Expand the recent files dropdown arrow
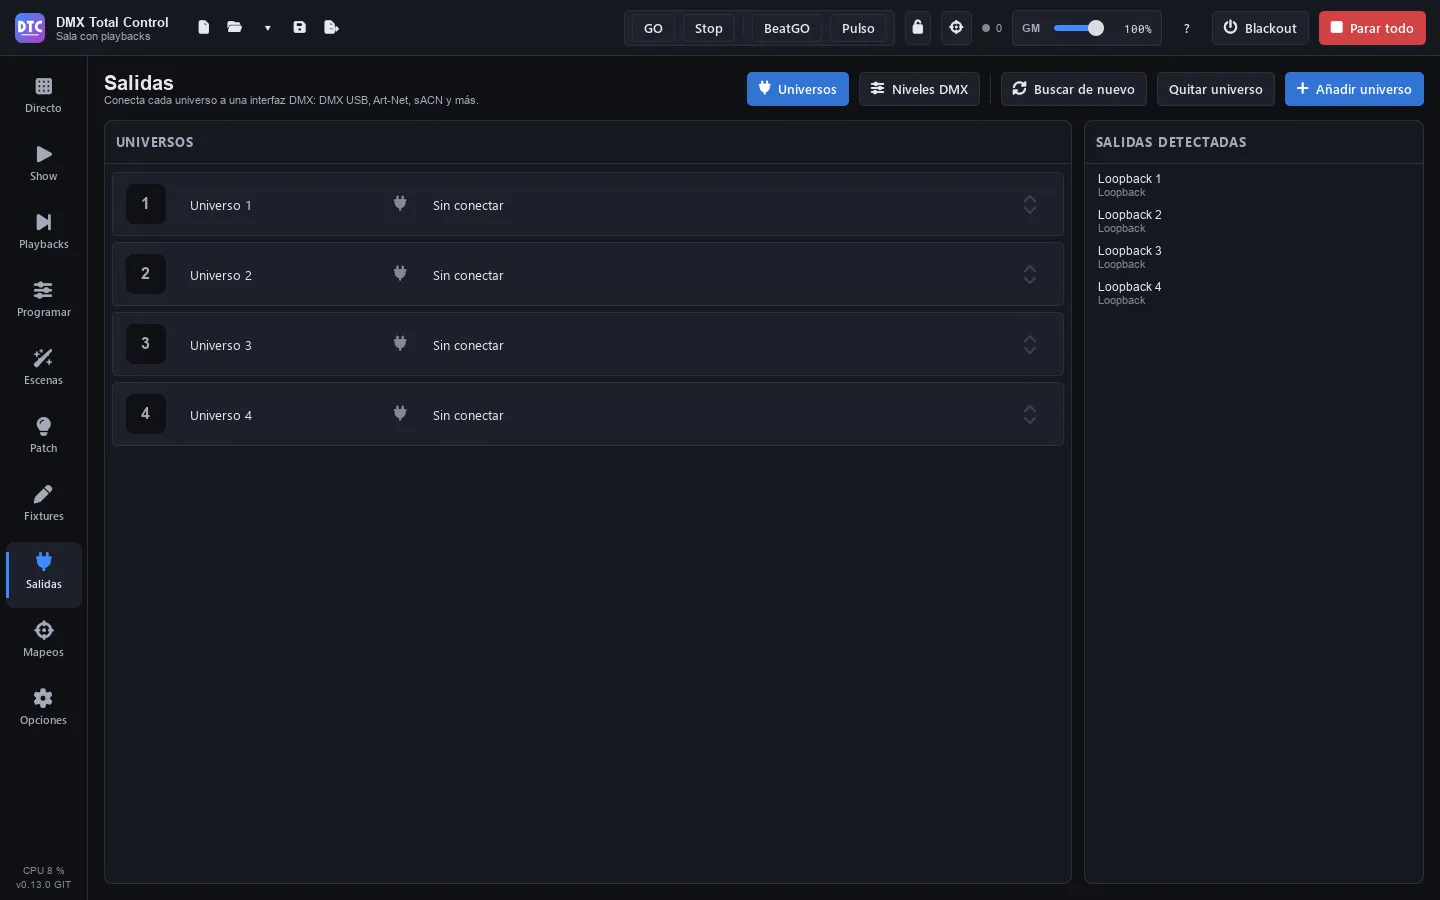This screenshot has width=1440, height=900. [267, 28]
